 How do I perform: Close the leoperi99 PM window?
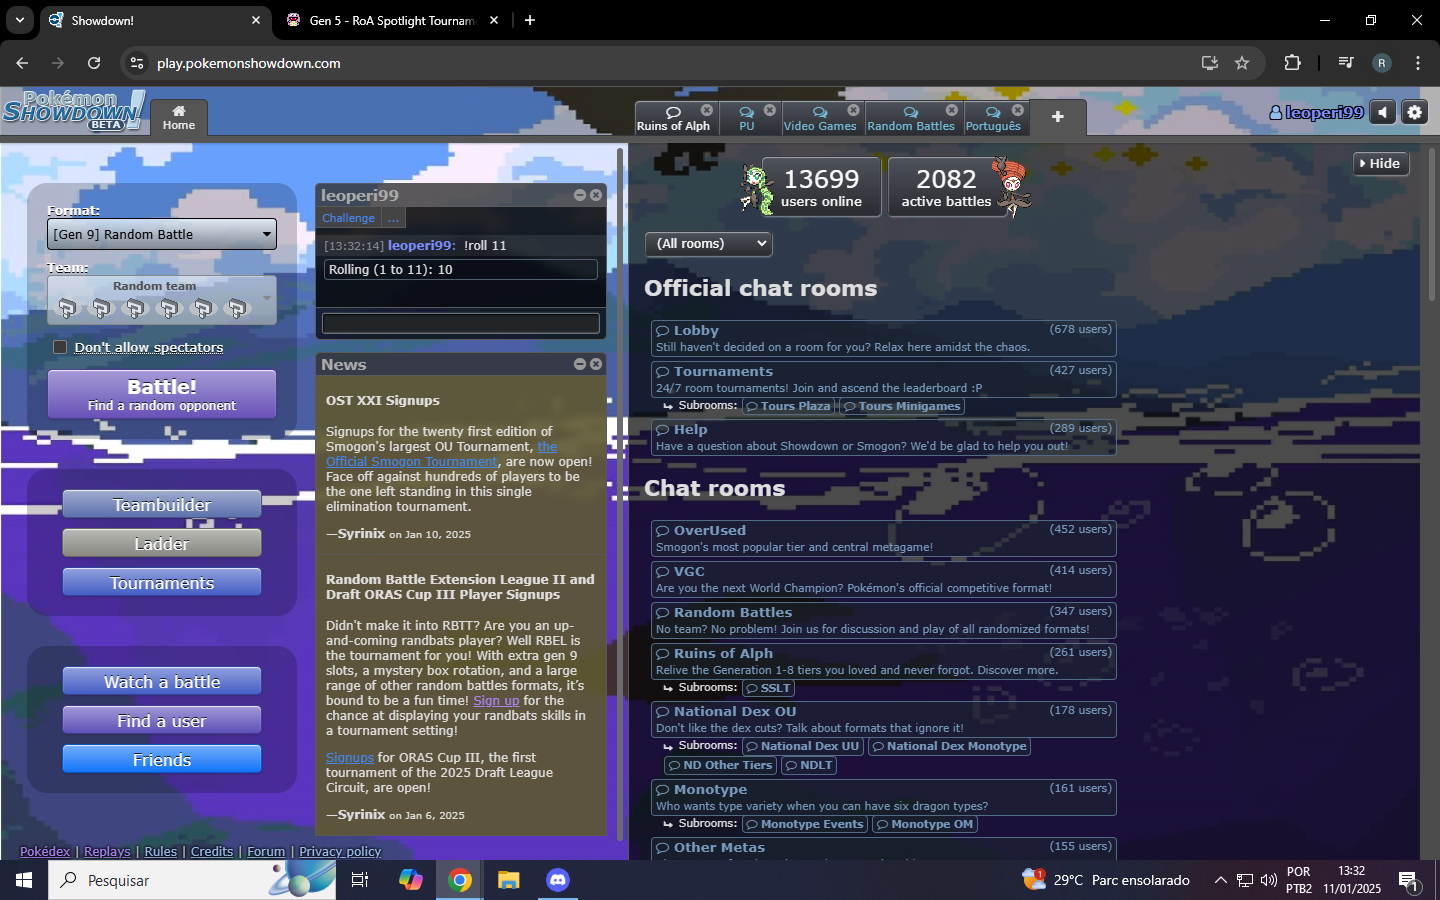point(596,195)
